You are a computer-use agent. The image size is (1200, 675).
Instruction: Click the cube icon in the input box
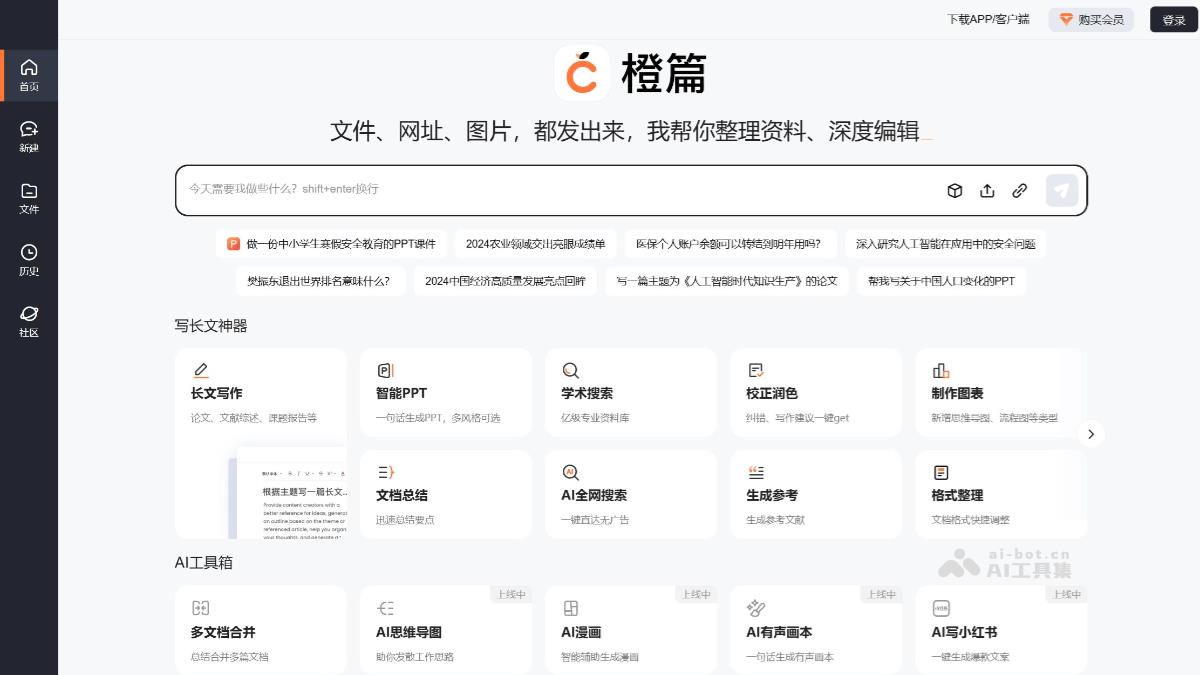[x=955, y=190]
